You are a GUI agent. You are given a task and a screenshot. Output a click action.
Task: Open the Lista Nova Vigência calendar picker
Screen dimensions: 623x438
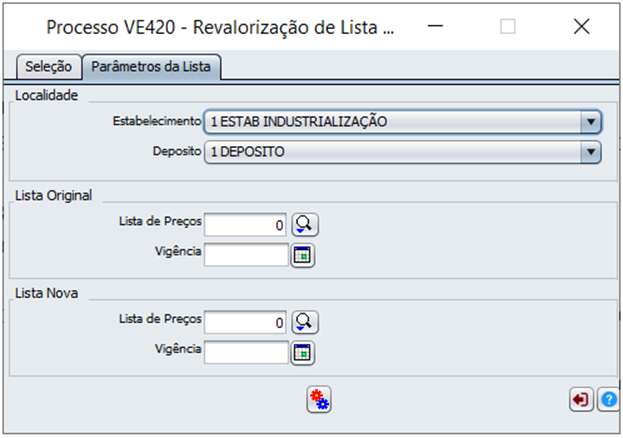(x=303, y=353)
